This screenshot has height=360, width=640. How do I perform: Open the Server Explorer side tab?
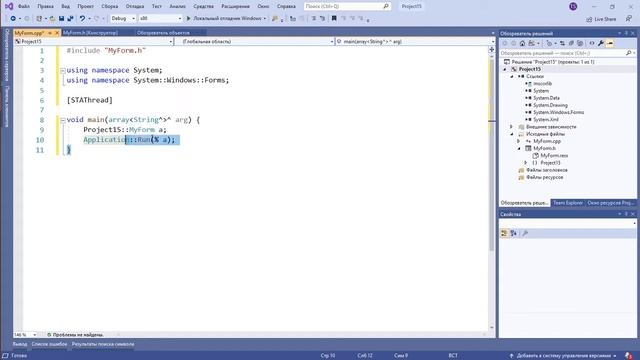(7, 55)
